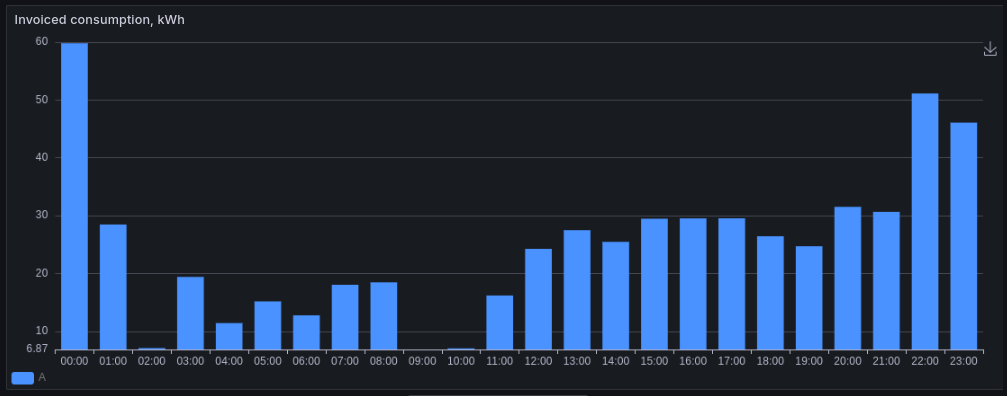
Task: Click the x-axis label 00:00
Action: (74, 361)
